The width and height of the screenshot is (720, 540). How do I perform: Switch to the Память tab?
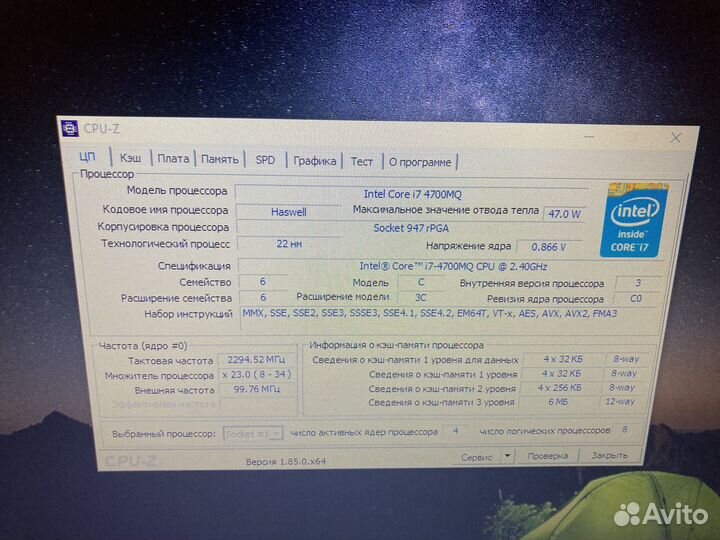[x=219, y=159]
